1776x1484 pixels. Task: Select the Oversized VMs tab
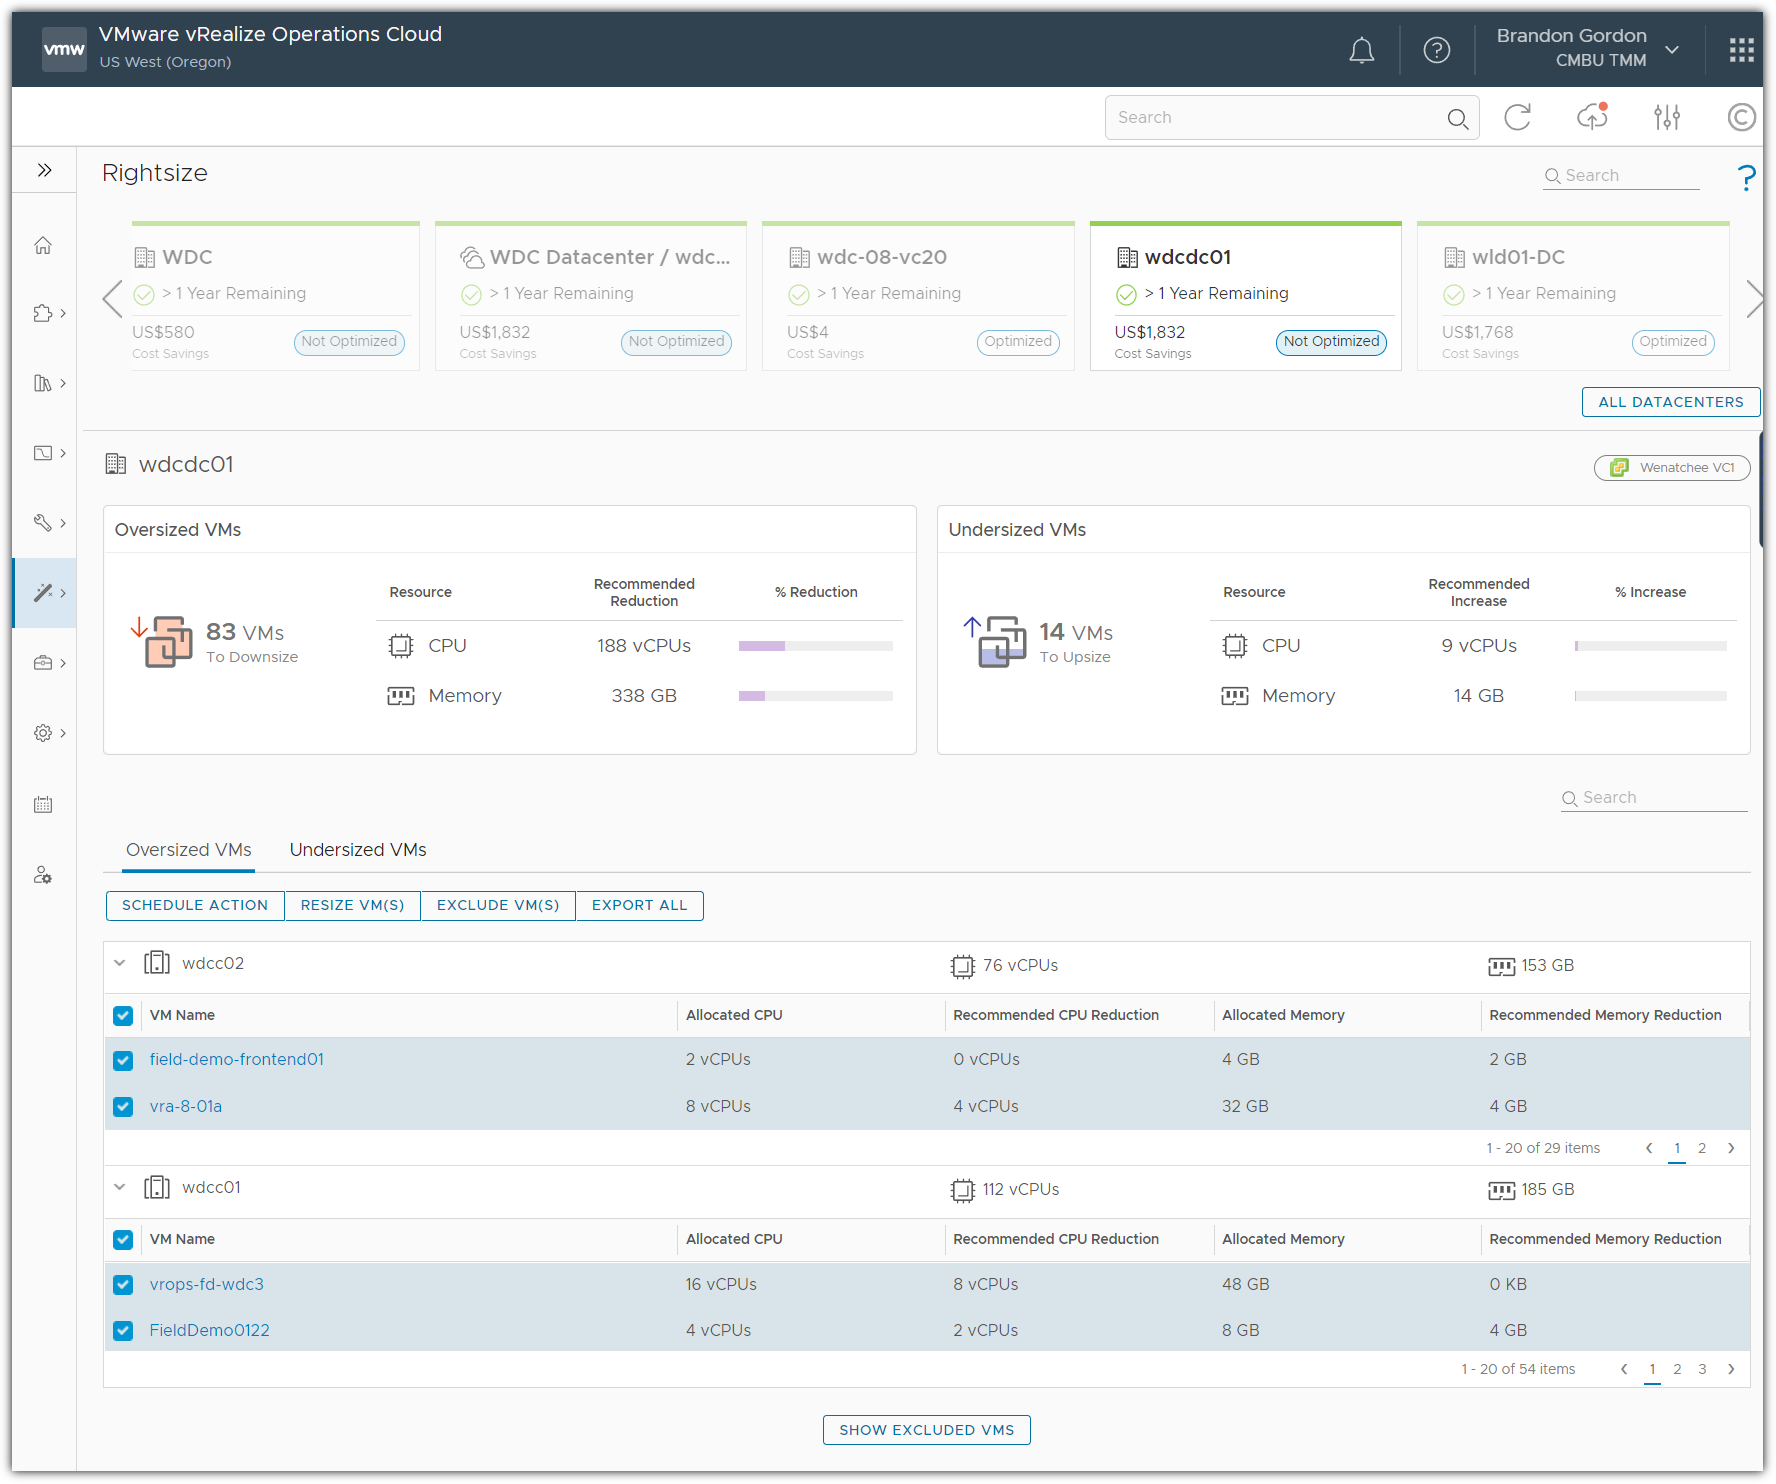(189, 850)
